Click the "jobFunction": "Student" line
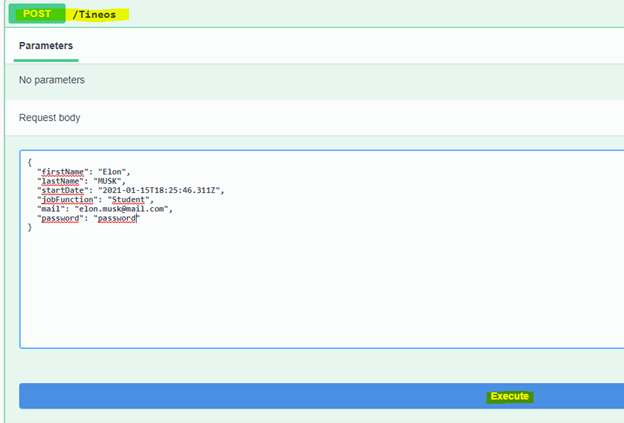 [x=95, y=199]
